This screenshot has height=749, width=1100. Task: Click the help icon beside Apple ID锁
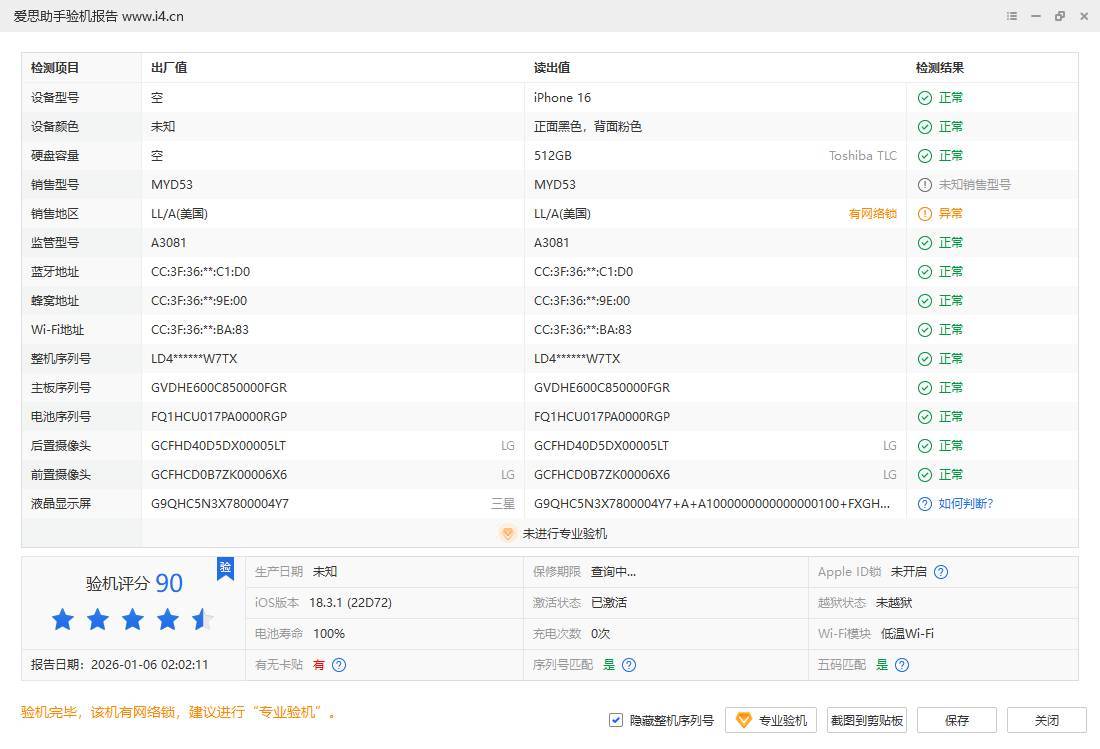pos(941,572)
